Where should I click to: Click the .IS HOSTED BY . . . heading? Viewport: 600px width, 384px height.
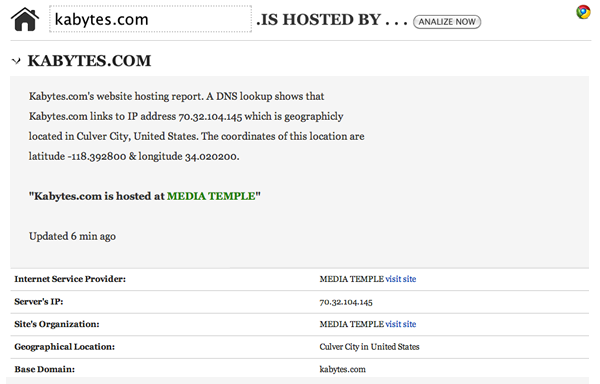332,20
